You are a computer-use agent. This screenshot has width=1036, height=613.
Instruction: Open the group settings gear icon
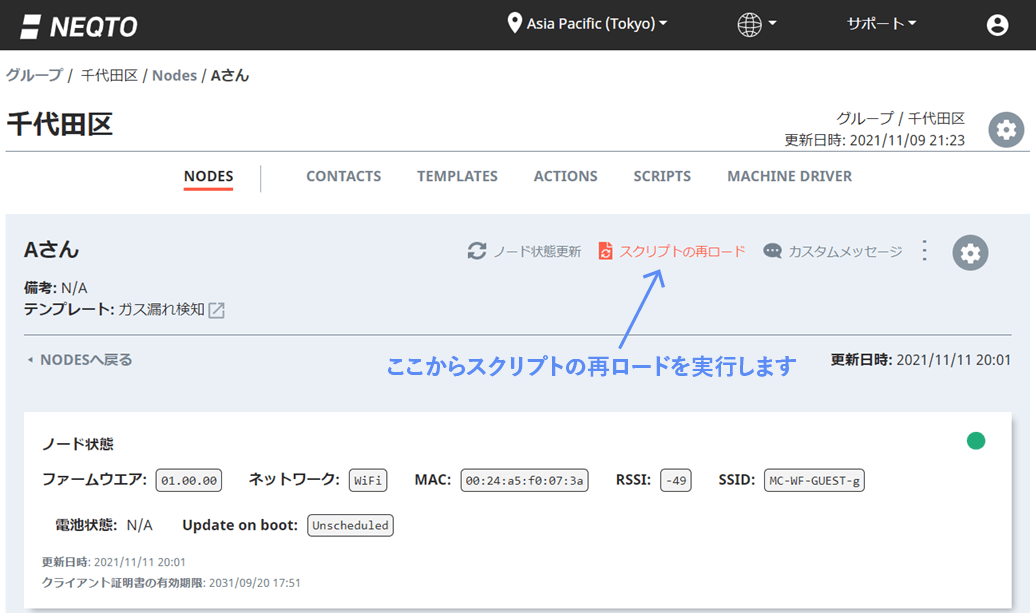pyautogui.click(x=1007, y=130)
